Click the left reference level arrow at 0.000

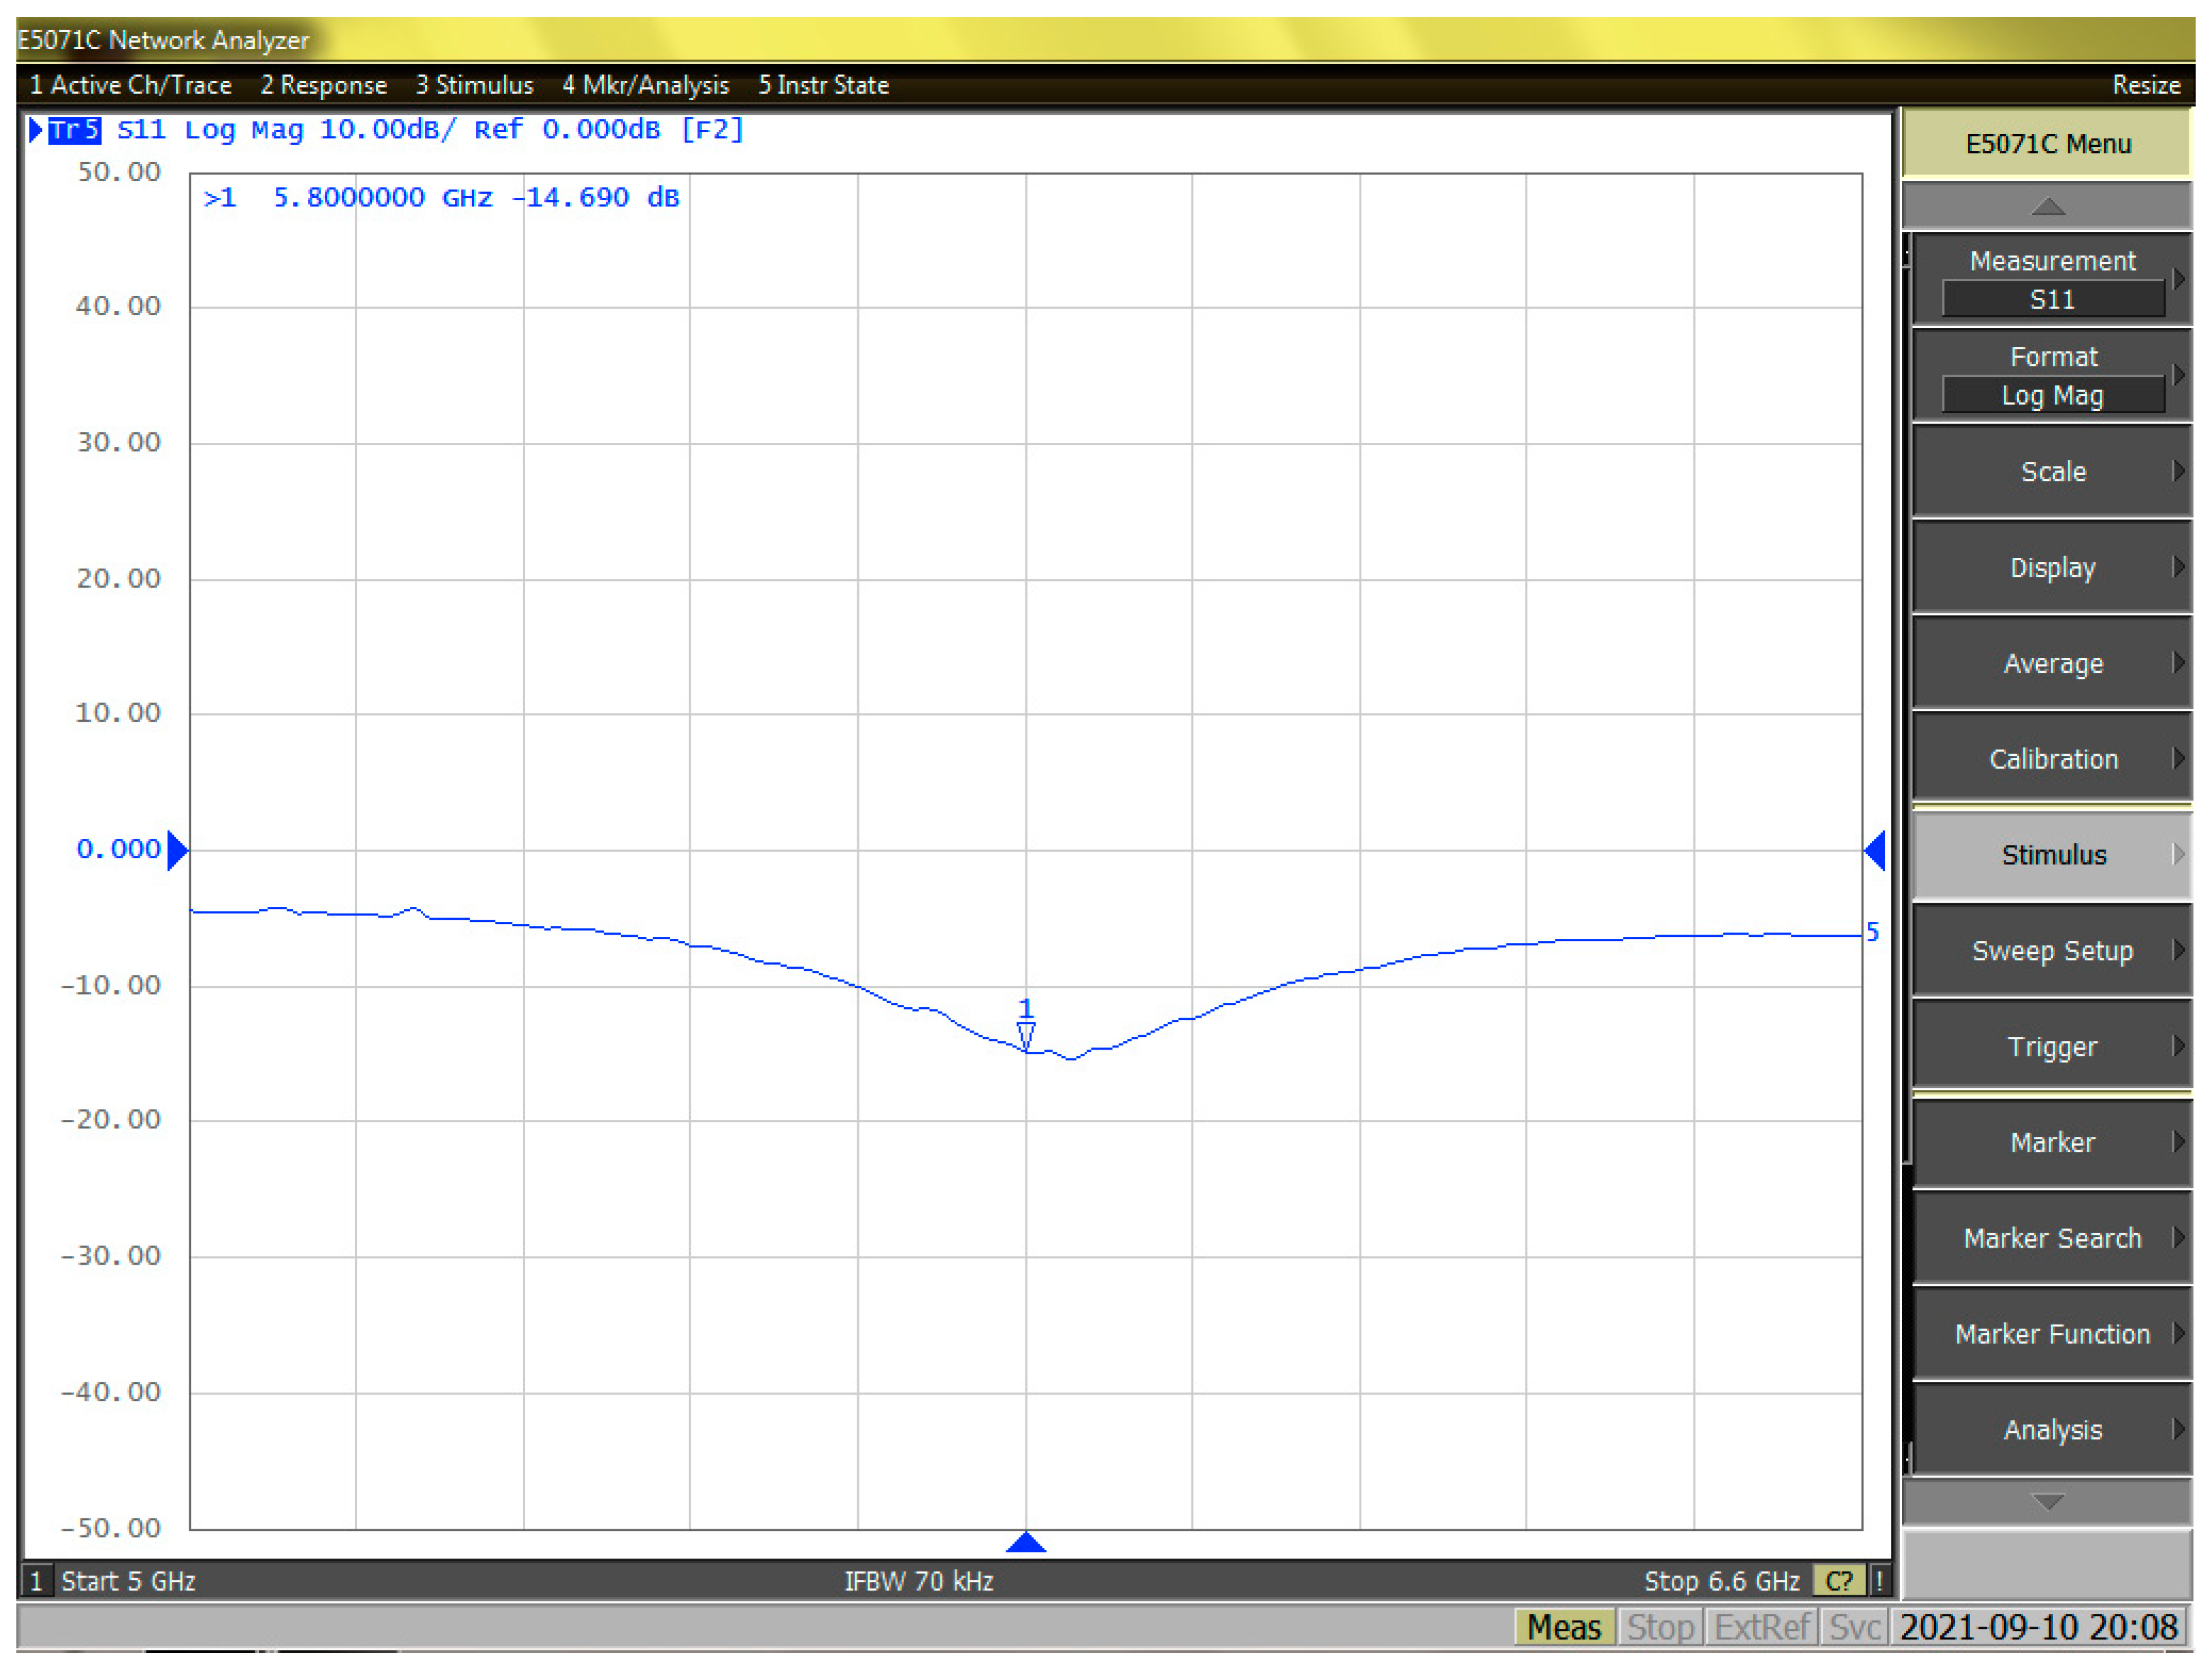tap(177, 850)
